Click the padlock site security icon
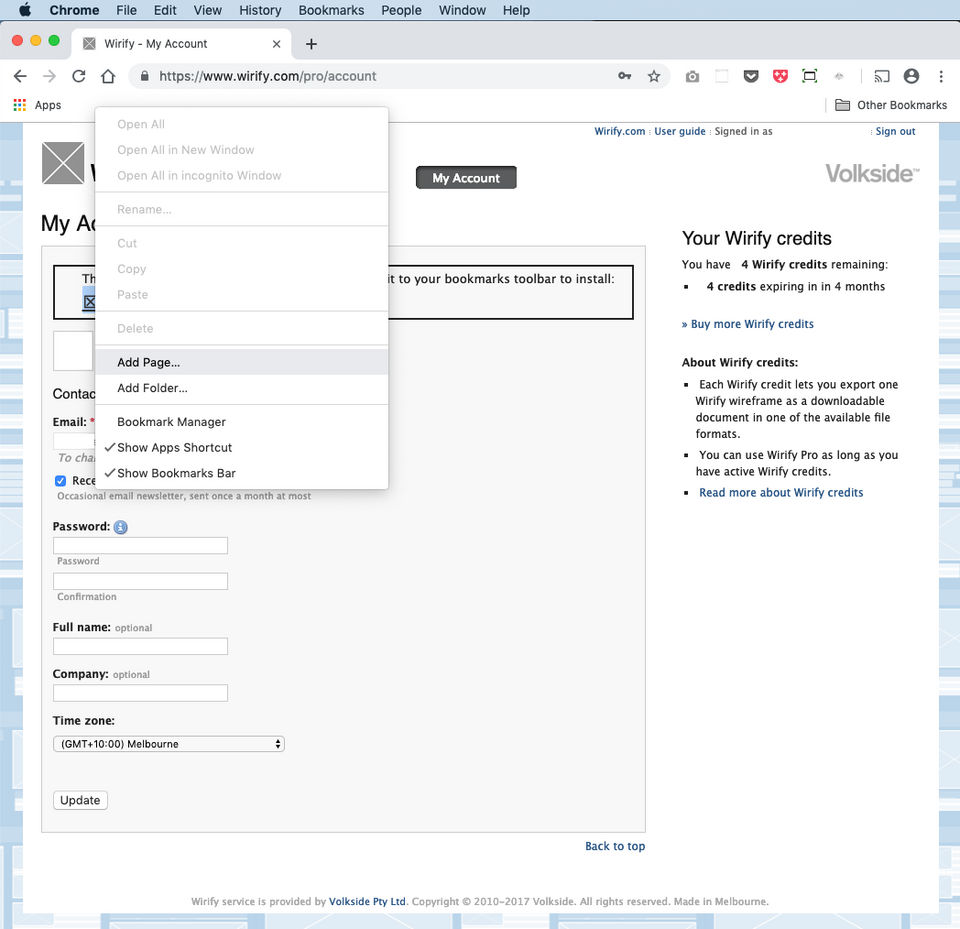This screenshot has height=929, width=960. click(x=144, y=76)
